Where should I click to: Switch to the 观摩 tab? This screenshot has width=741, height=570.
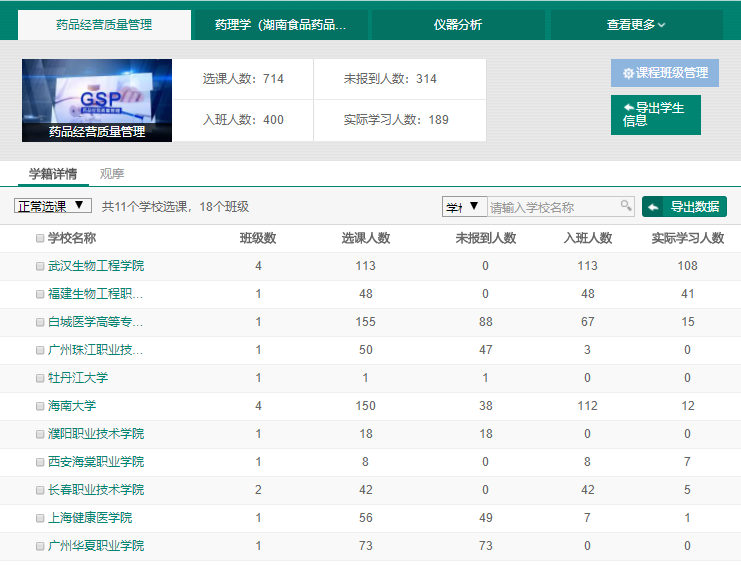coord(112,174)
